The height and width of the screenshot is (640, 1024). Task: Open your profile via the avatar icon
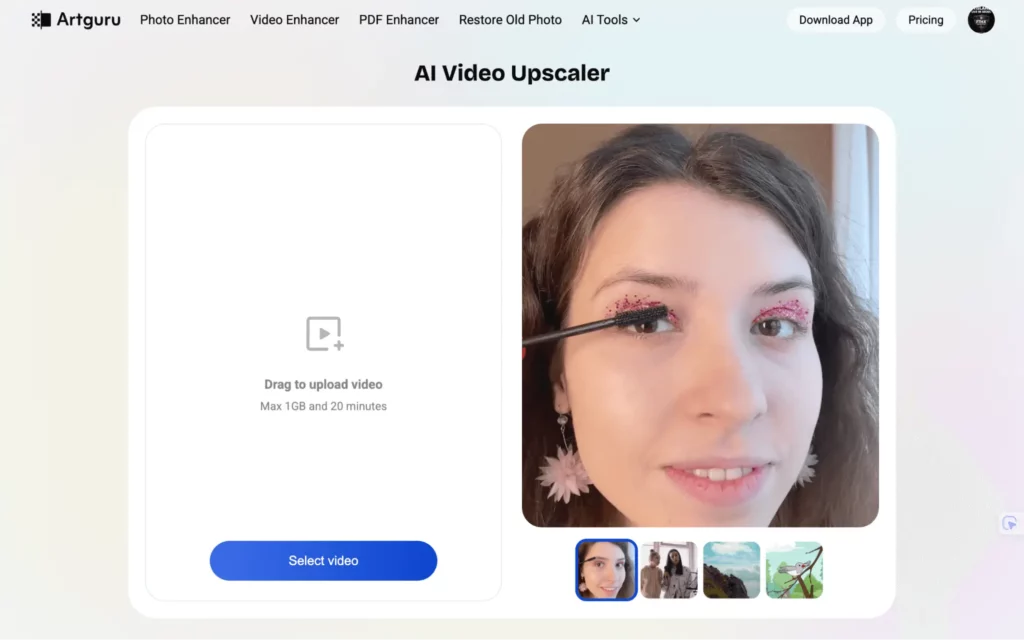pyautogui.click(x=981, y=20)
